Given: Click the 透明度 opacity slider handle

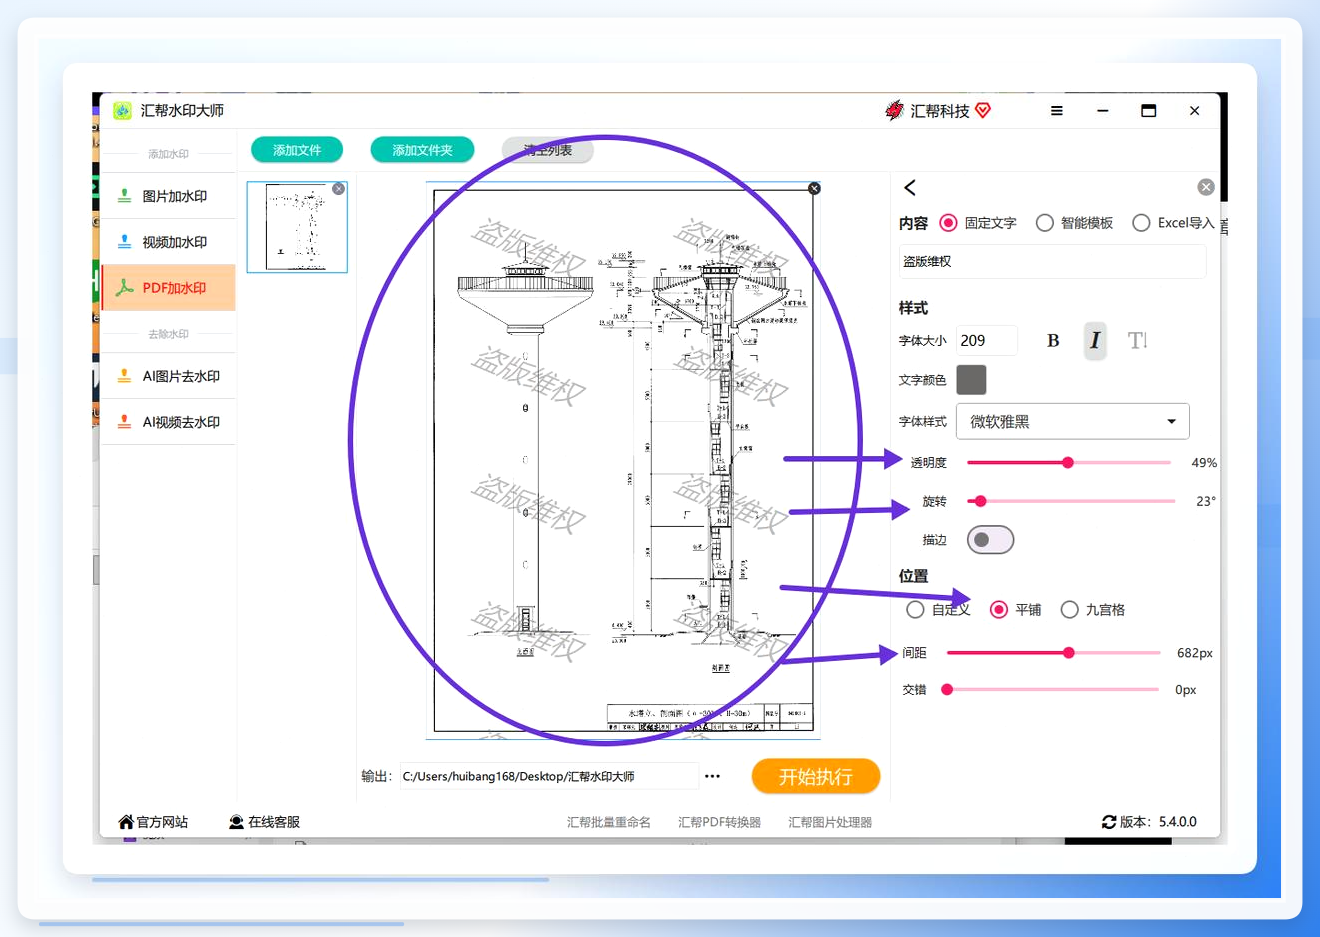Looking at the screenshot, I should [1068, 463].
